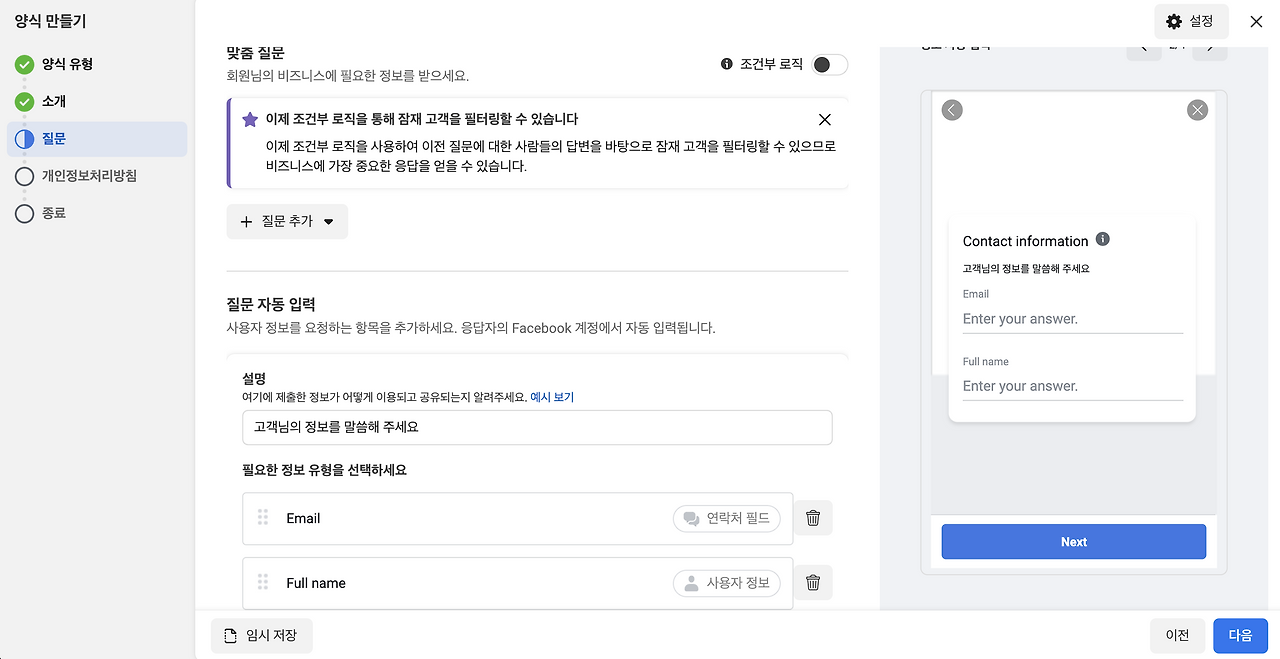1280x659 pixels.
Task: Delete the Full name field using its trash icon
Action: 813,583
